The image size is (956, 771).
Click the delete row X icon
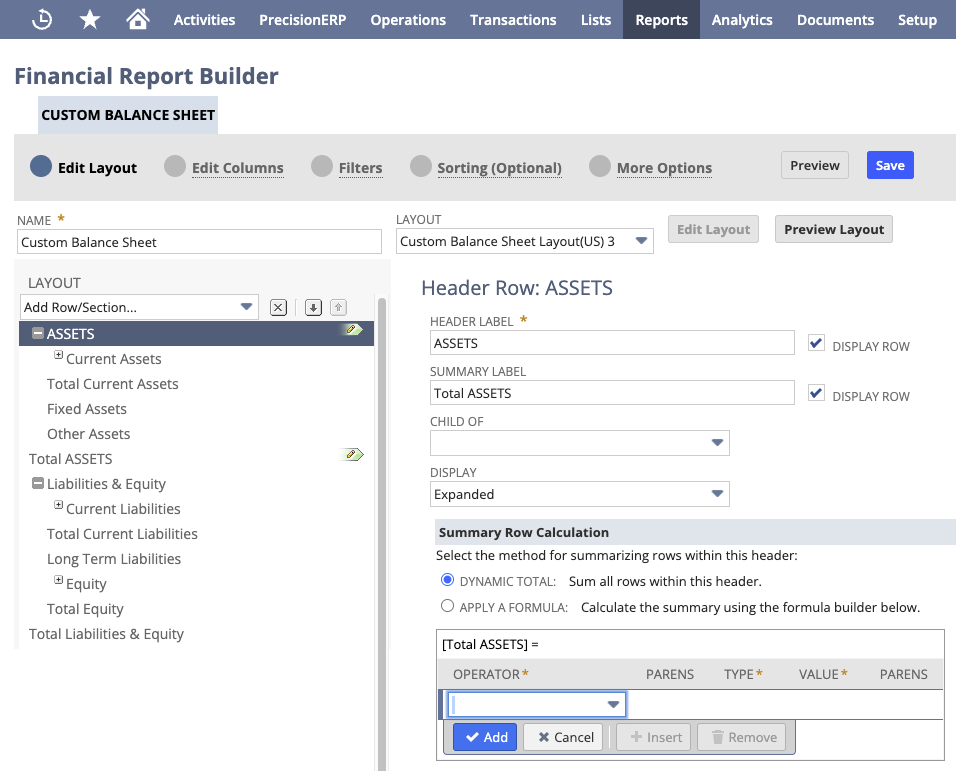coord(279,307)
